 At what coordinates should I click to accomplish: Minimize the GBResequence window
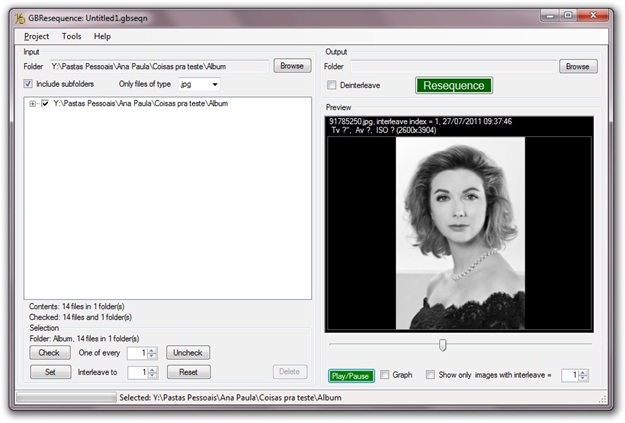click(x=550, y=16)
